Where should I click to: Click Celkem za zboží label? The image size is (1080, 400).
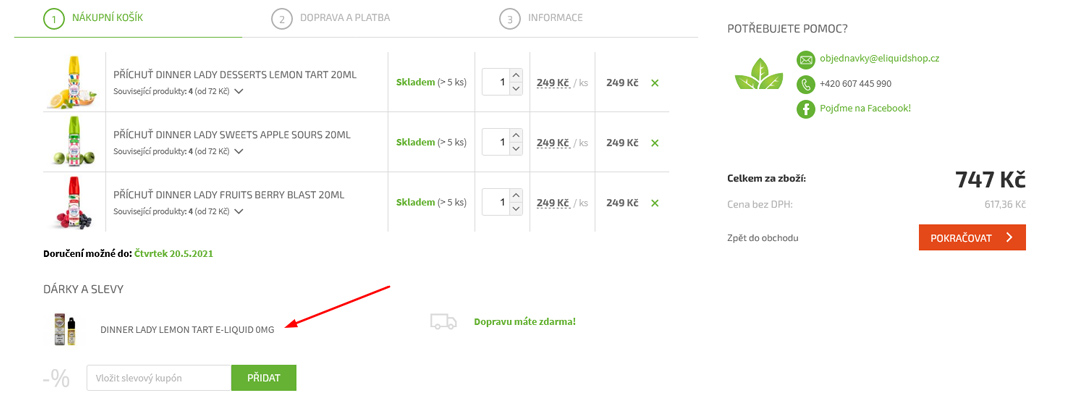click(767, 179)
